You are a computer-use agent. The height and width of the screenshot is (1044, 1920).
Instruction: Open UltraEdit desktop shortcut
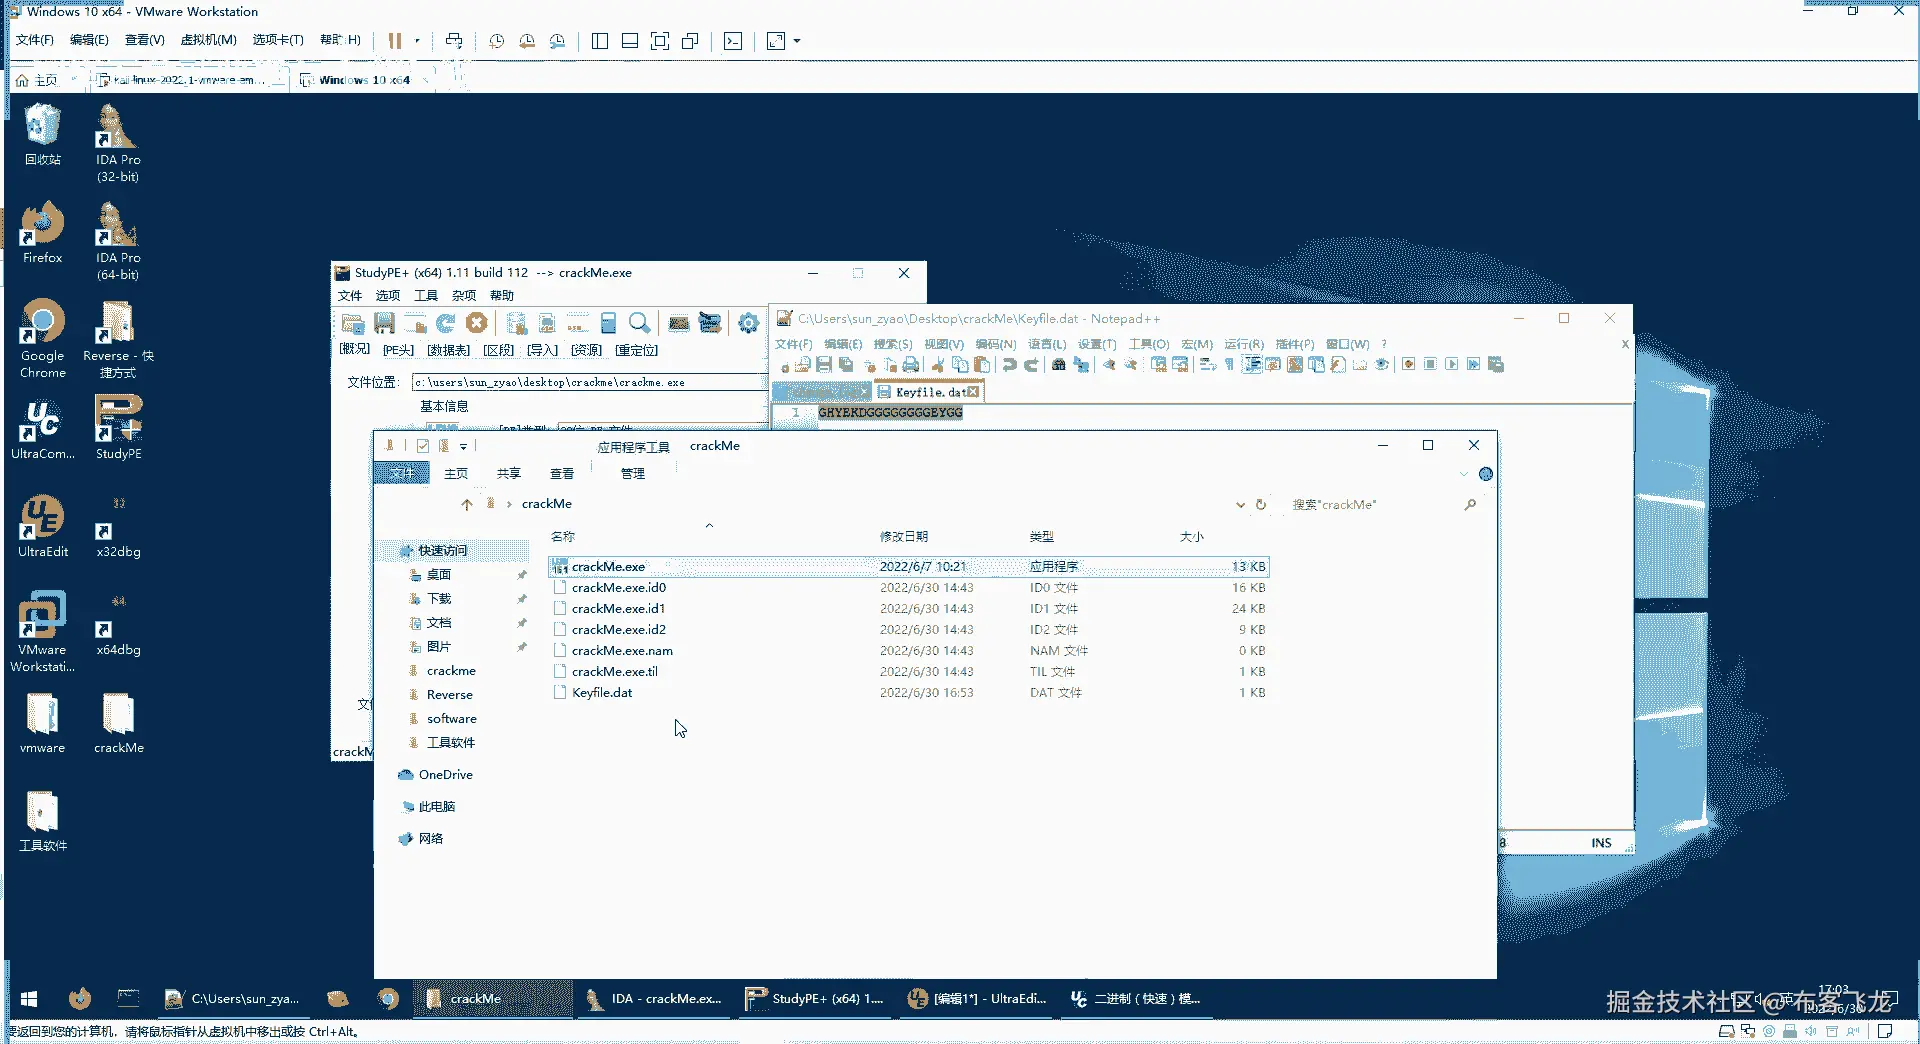43,526
